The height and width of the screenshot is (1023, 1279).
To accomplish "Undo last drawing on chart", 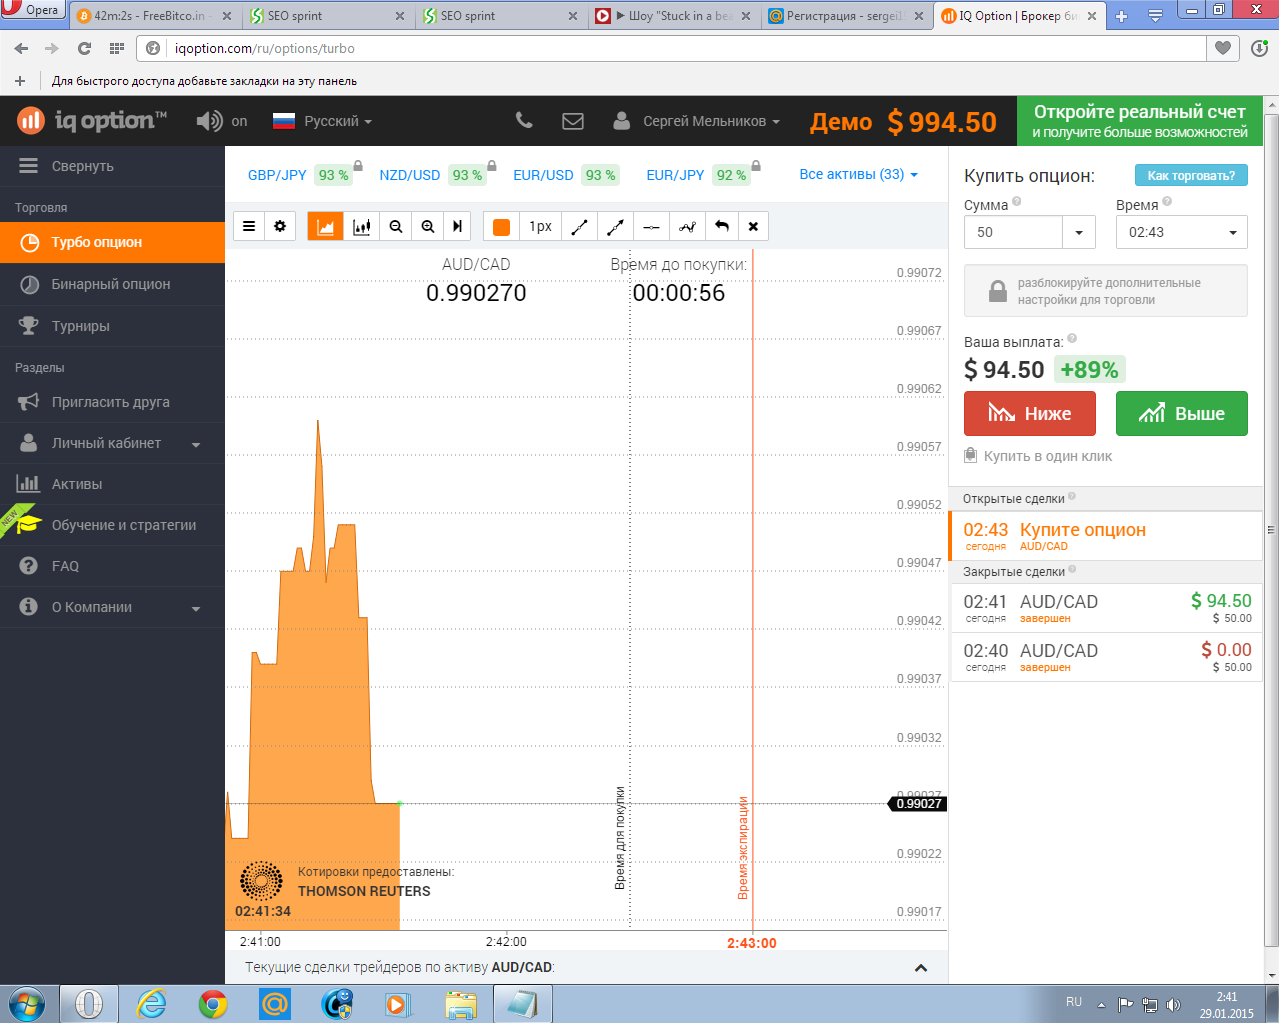I will coord(722,226).
